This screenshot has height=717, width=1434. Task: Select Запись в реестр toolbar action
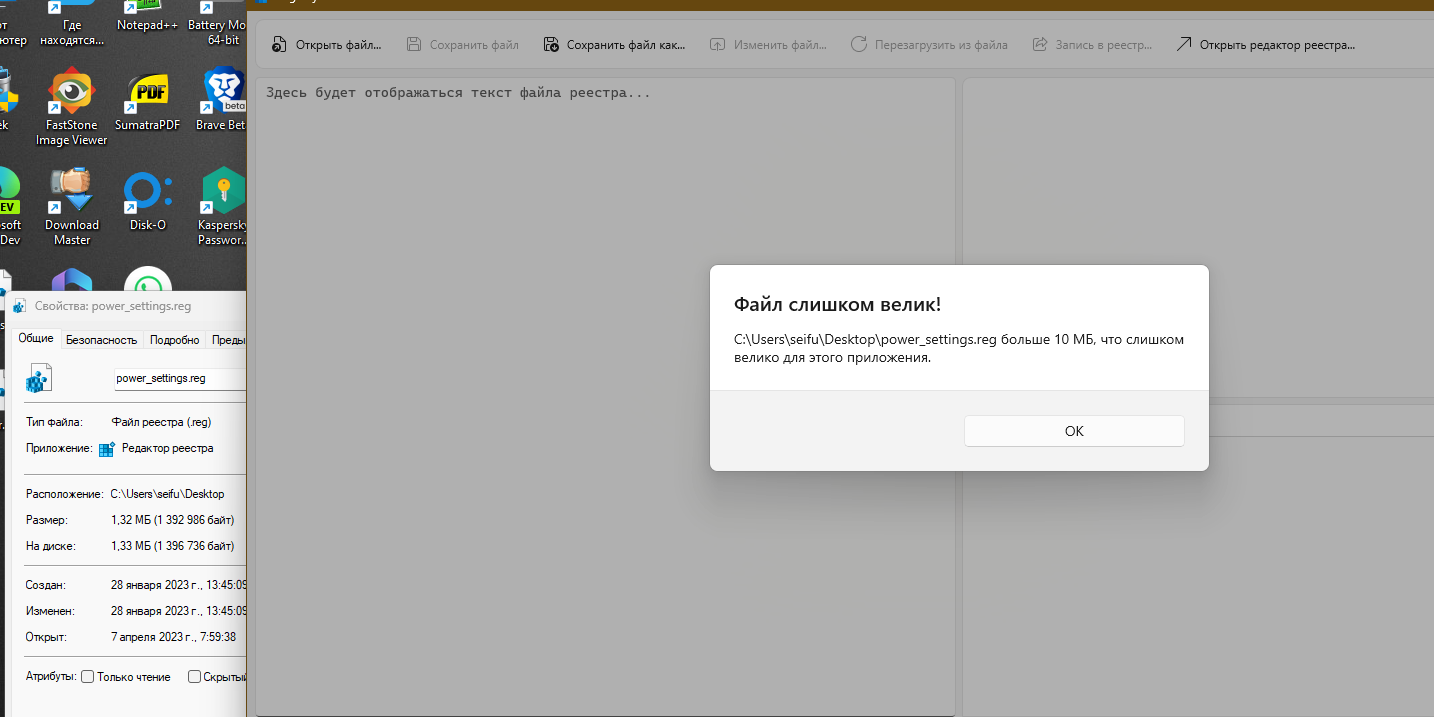coord(1092,44)
